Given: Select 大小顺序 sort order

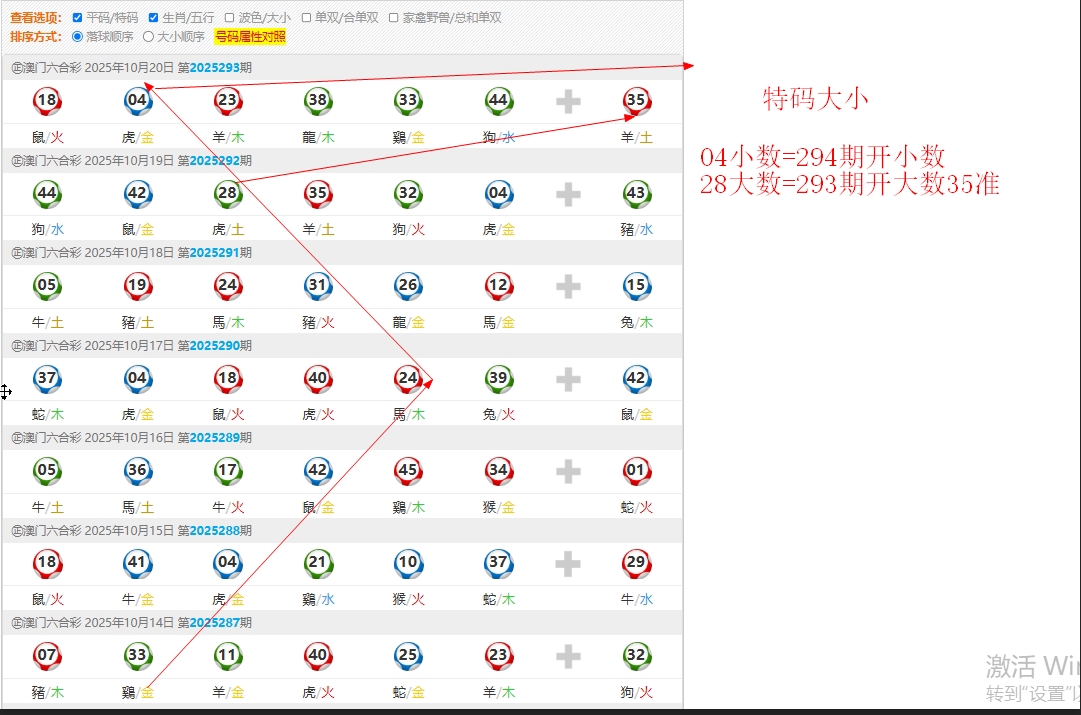Looking at the screenshot, I should (149, 37).
